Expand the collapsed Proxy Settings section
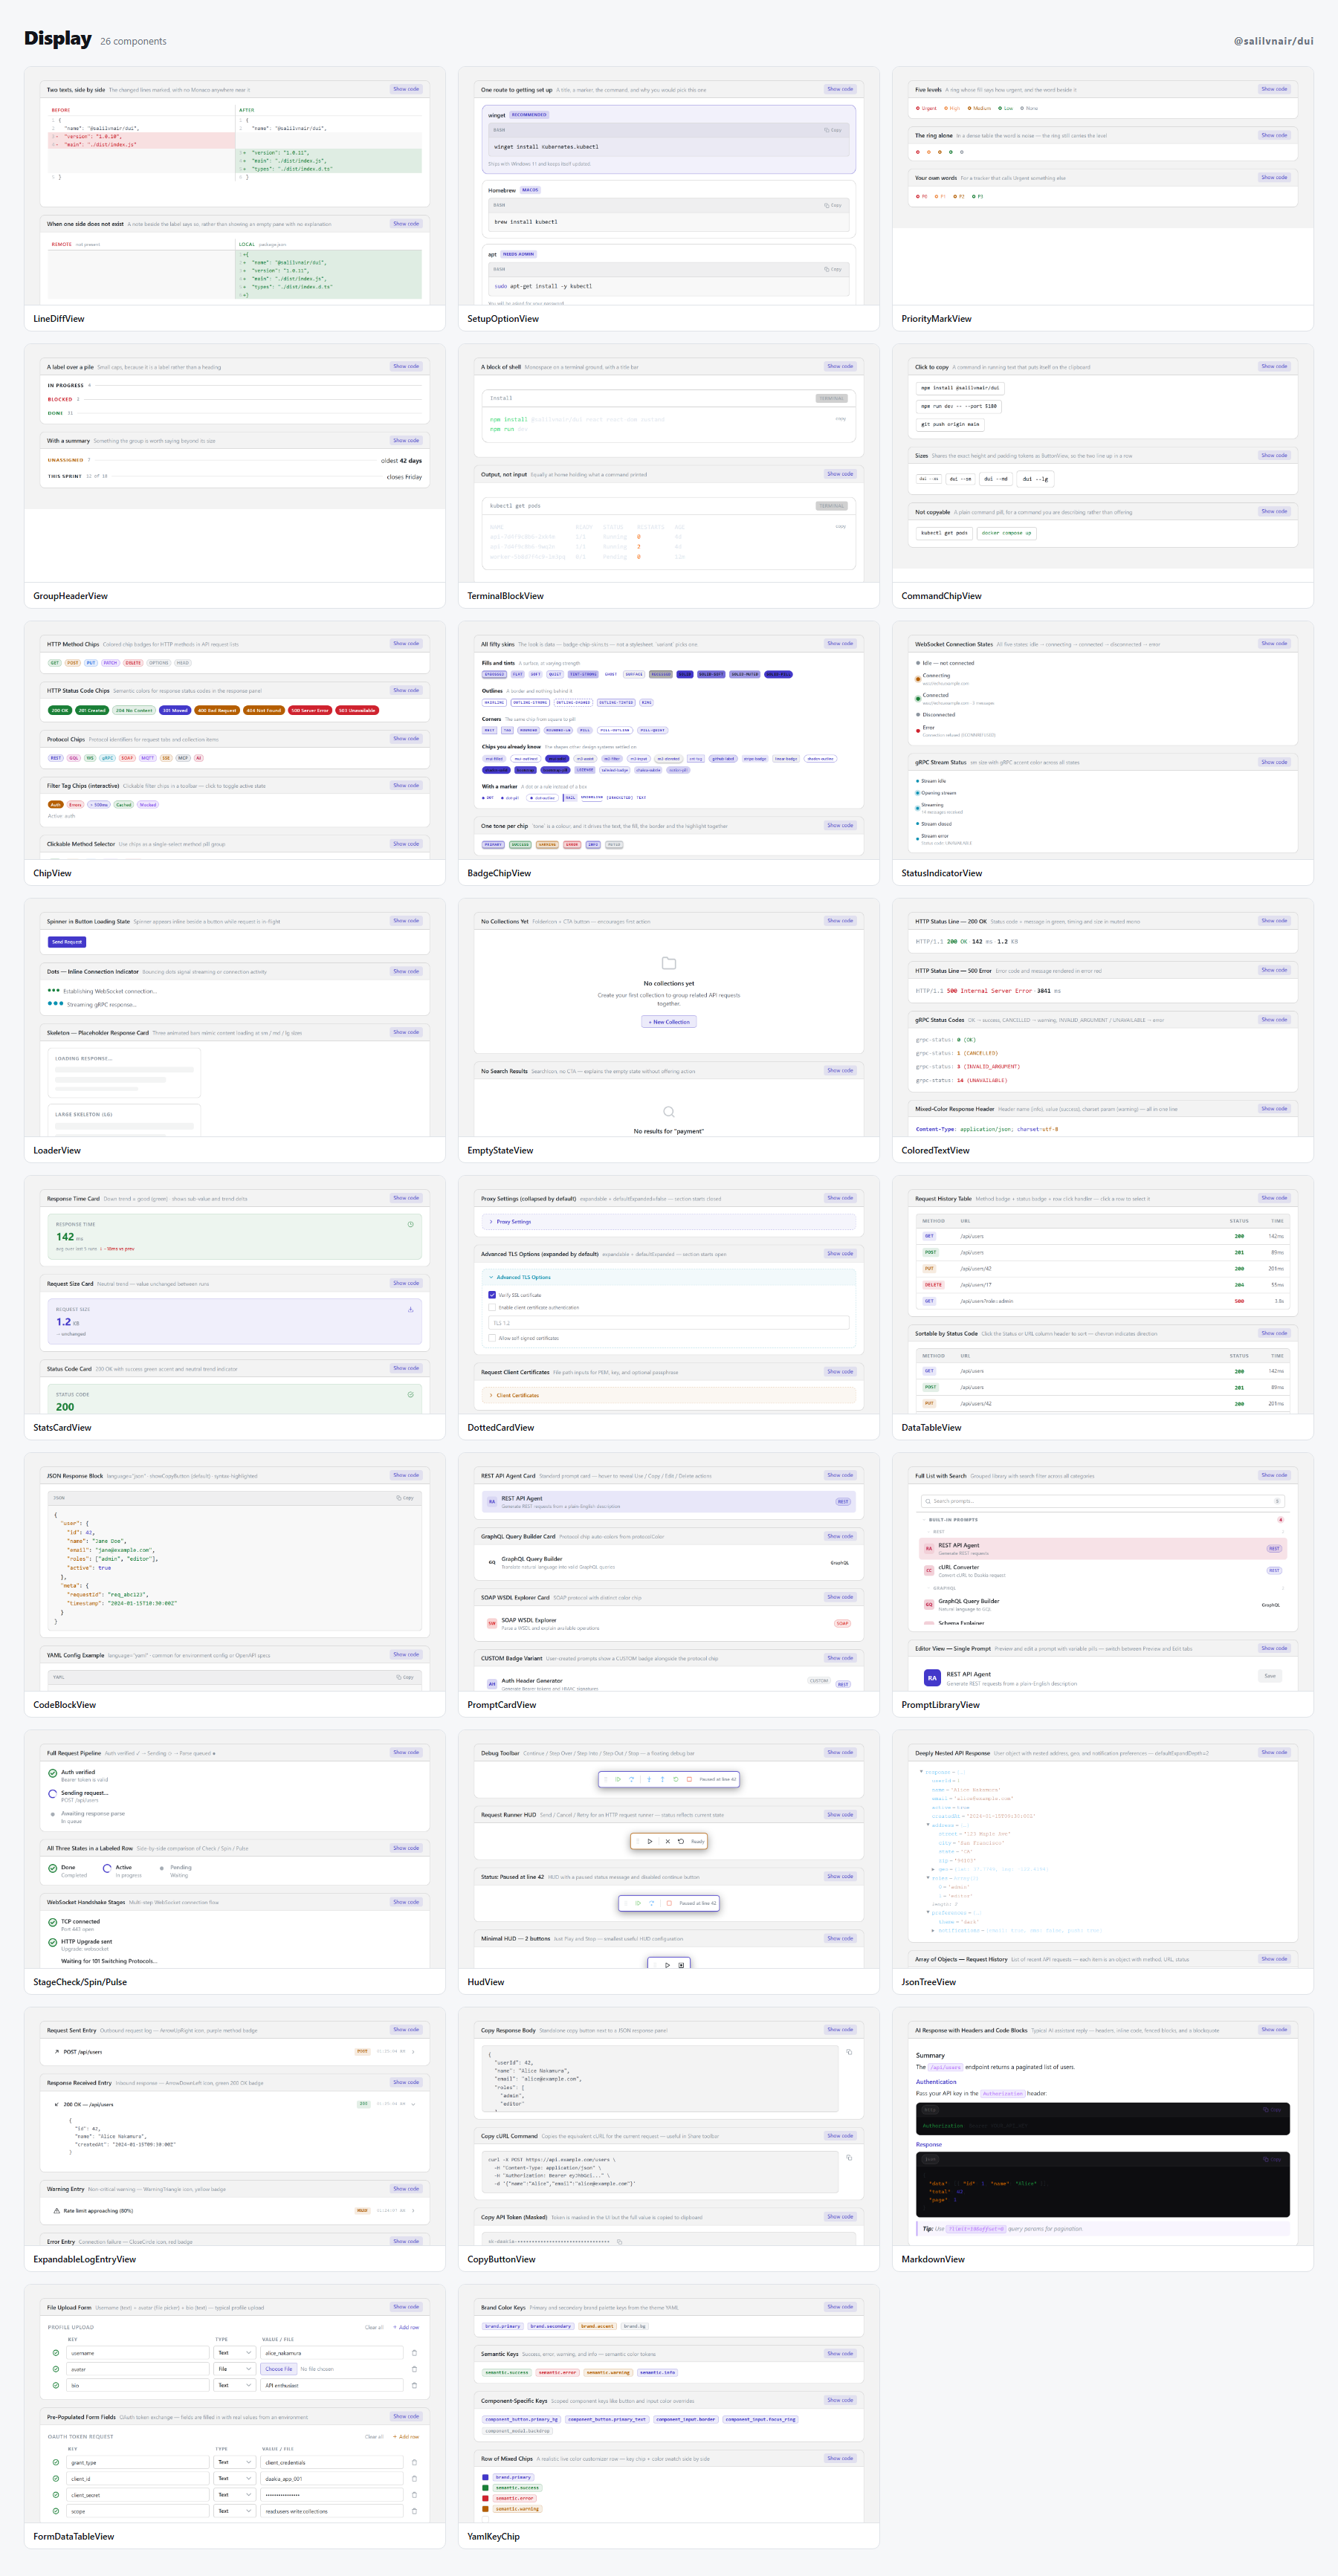 point(669,1222)
